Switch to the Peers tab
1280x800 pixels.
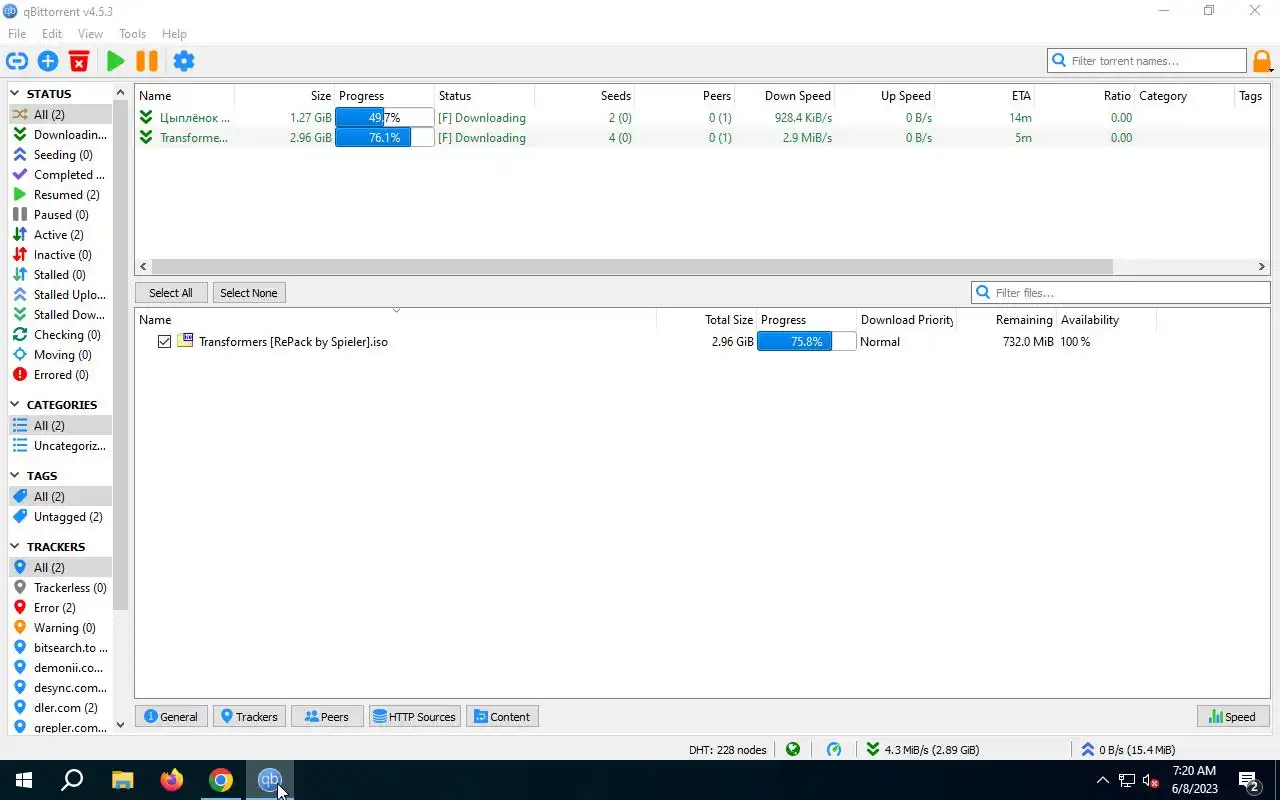327,717
